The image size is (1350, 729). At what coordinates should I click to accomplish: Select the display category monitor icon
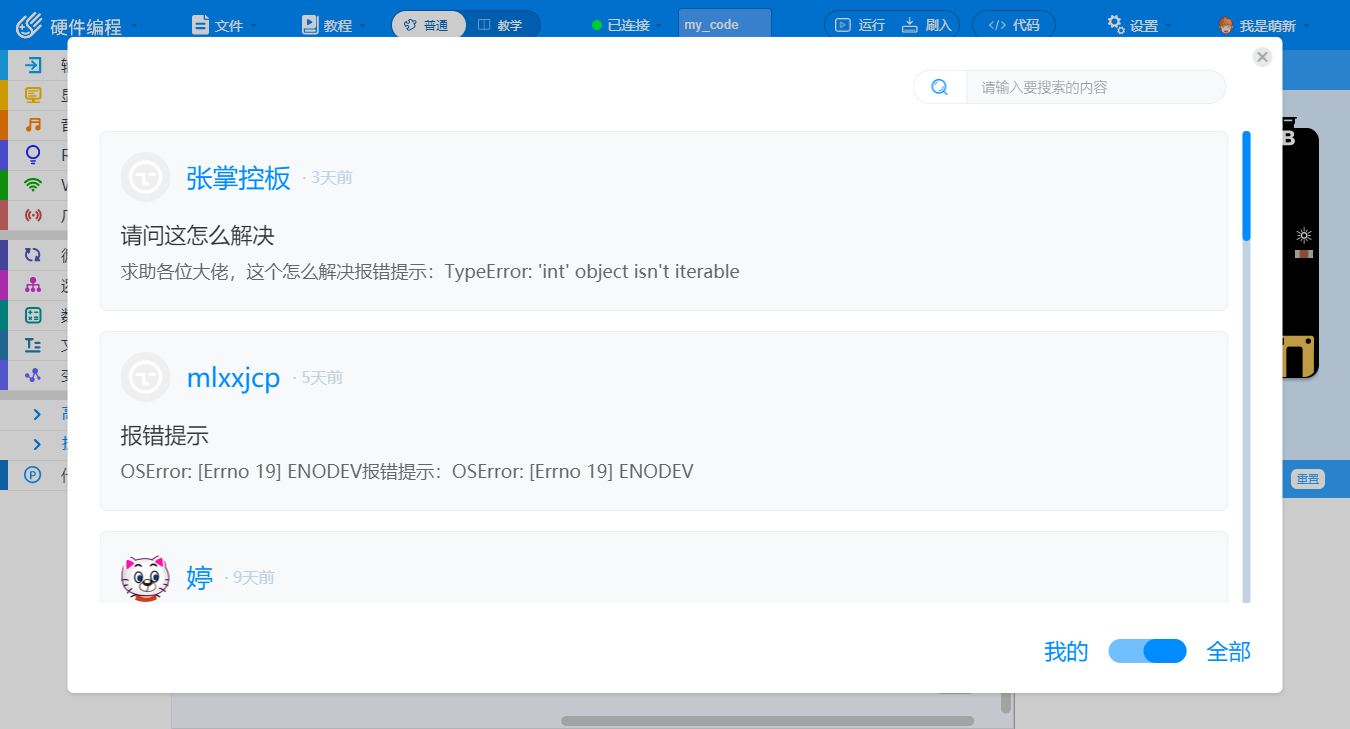[33, 95]
